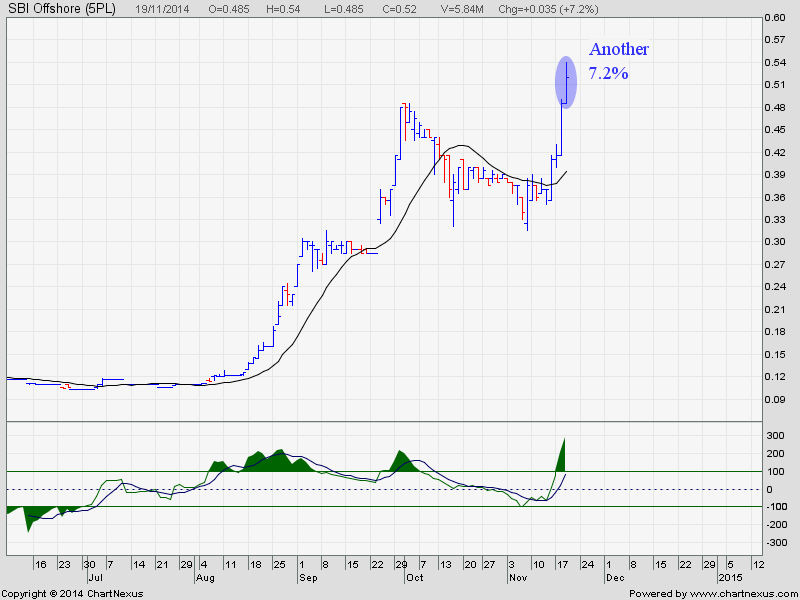
Task: Click the 300 indicator axis label
Action: (x=776, y=436)
